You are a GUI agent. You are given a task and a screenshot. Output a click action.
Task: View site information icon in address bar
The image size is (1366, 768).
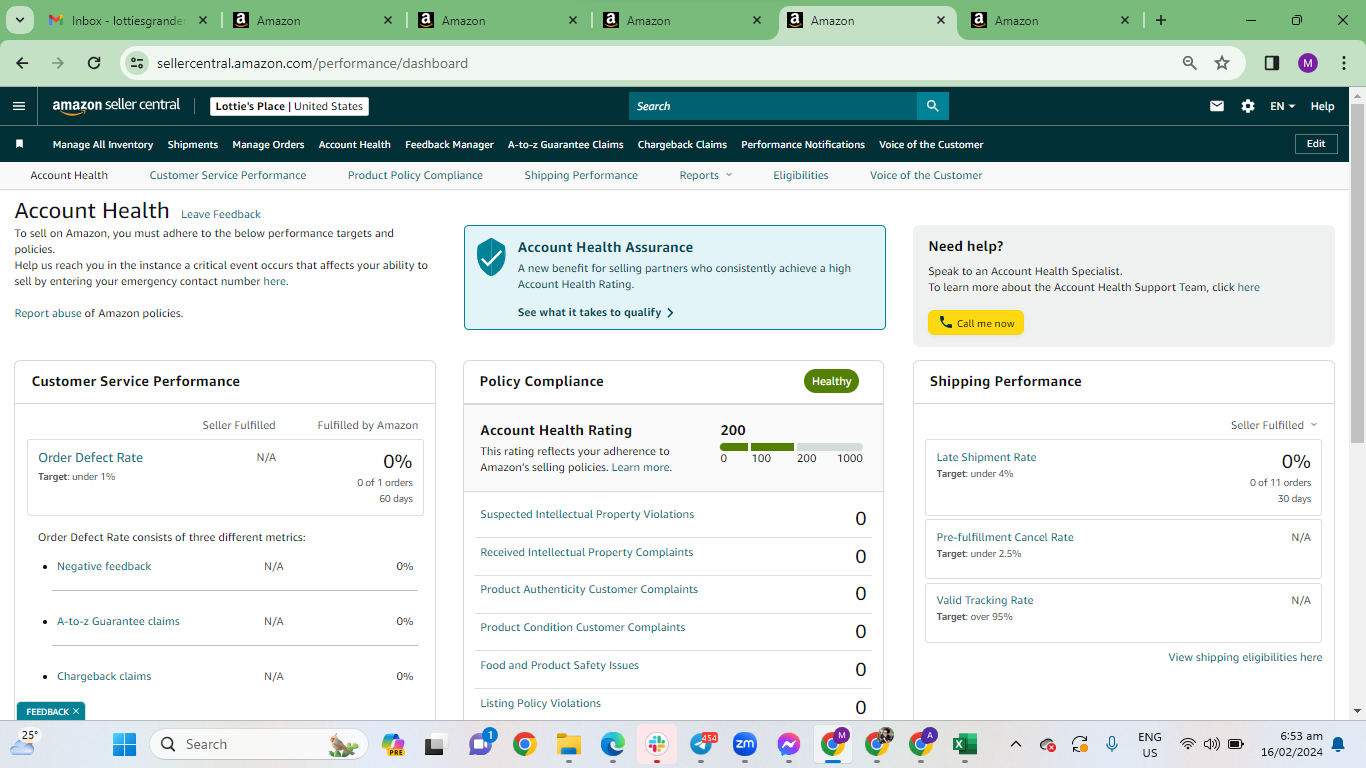[x=138, y=63]
